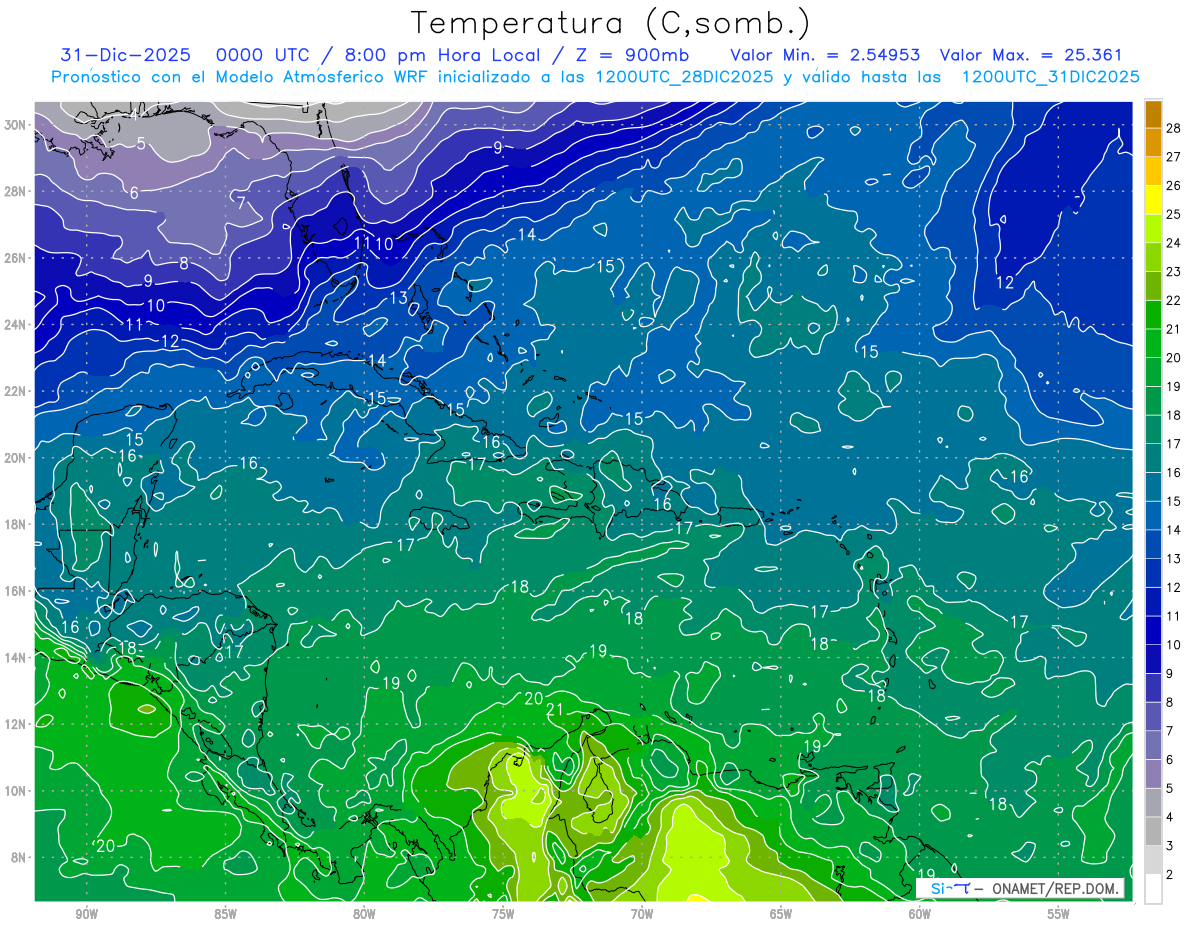
Task: Click the 14N latitude axis label
Action: click(16, 657)
